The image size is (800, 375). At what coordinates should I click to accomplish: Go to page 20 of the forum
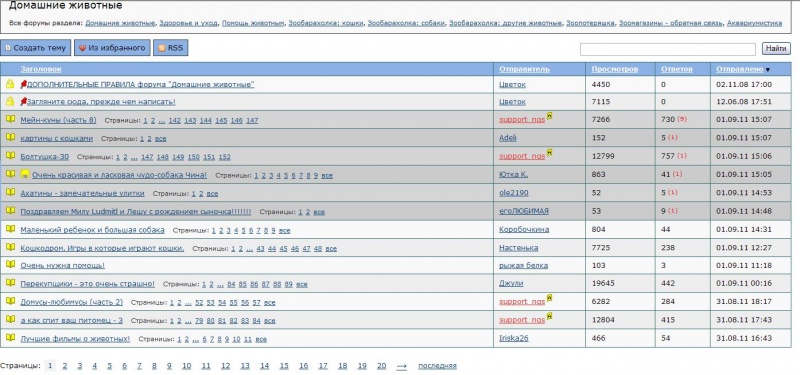(x=382, y=366)
